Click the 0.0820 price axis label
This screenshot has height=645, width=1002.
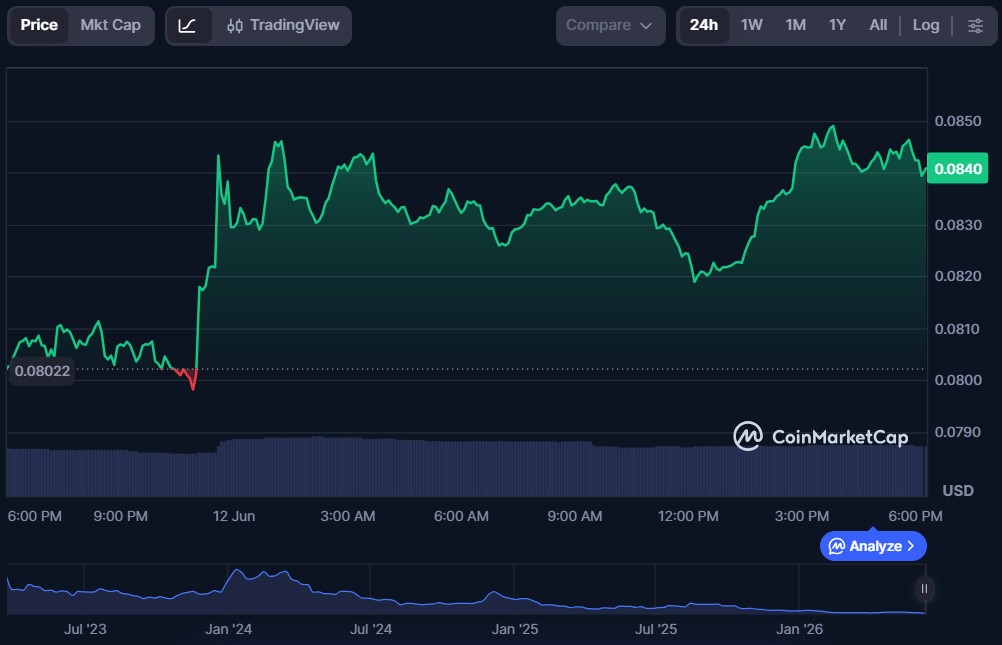coord(957,276)
